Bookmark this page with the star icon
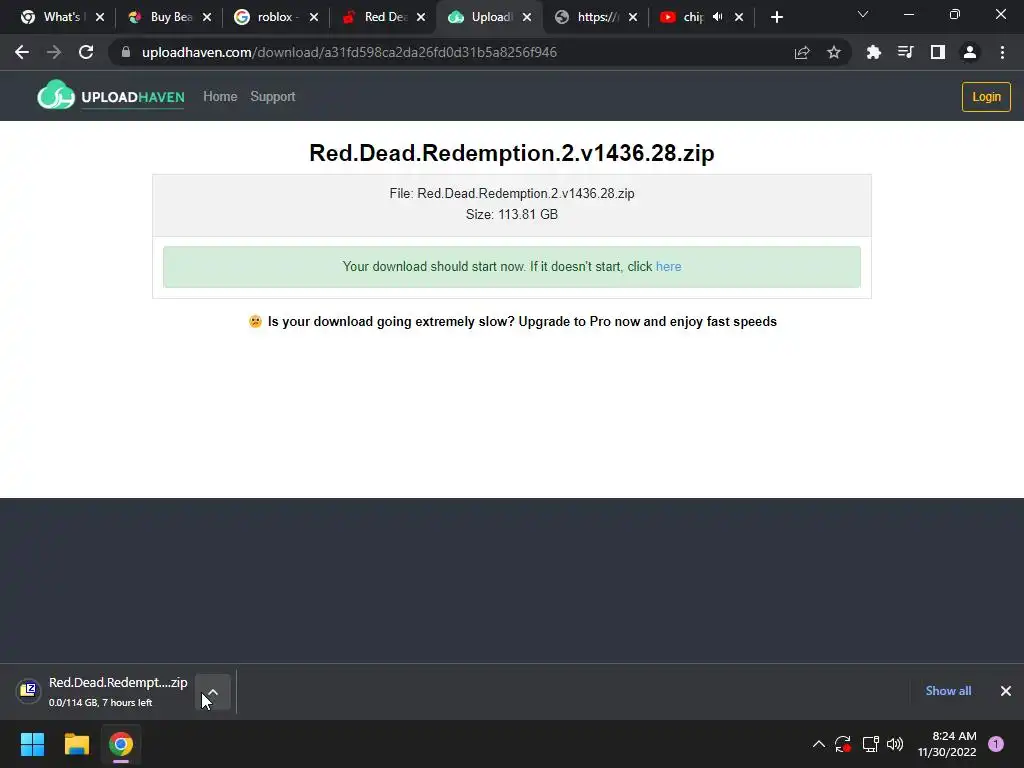 834,52
